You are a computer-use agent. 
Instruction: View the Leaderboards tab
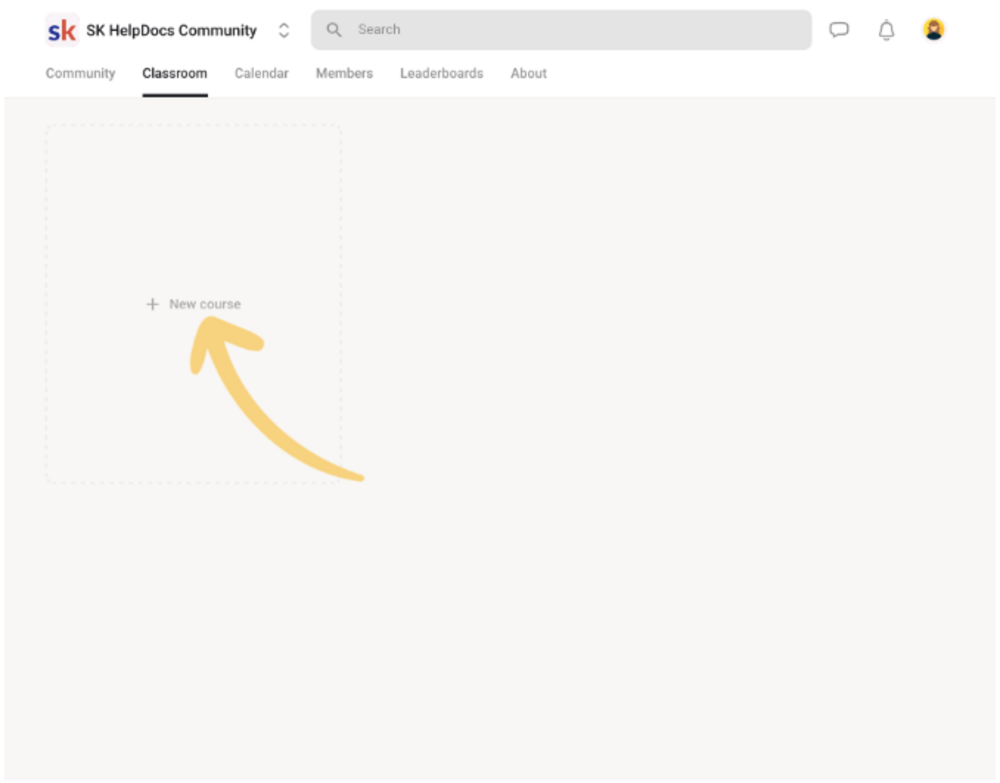click(441, 73)
